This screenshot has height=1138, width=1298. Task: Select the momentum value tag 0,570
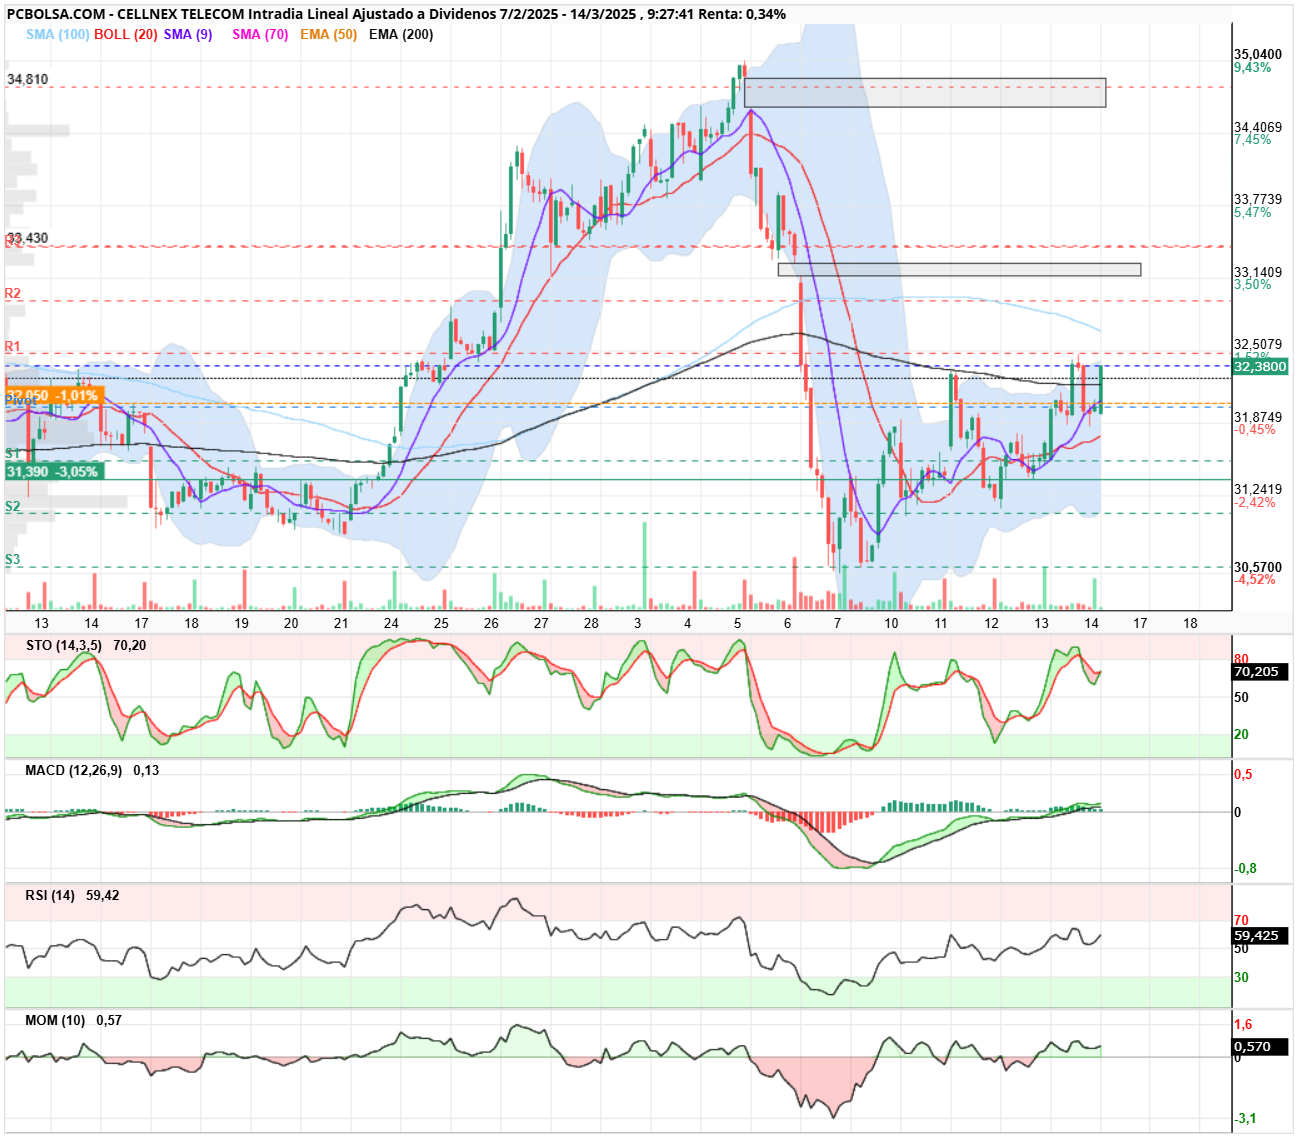pos(1260,1047)
